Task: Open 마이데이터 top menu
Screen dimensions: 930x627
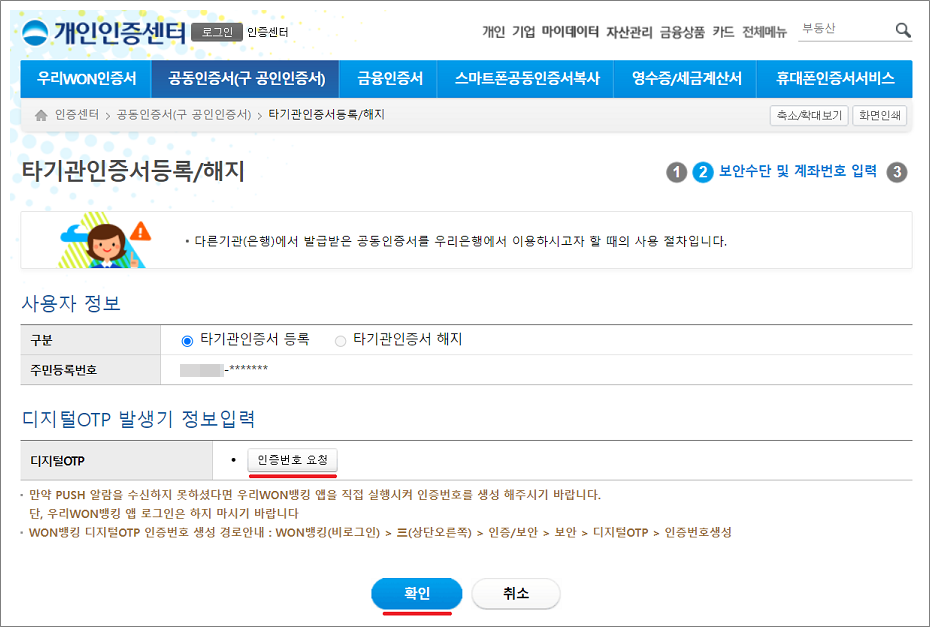Action: [x=570, y=32]
